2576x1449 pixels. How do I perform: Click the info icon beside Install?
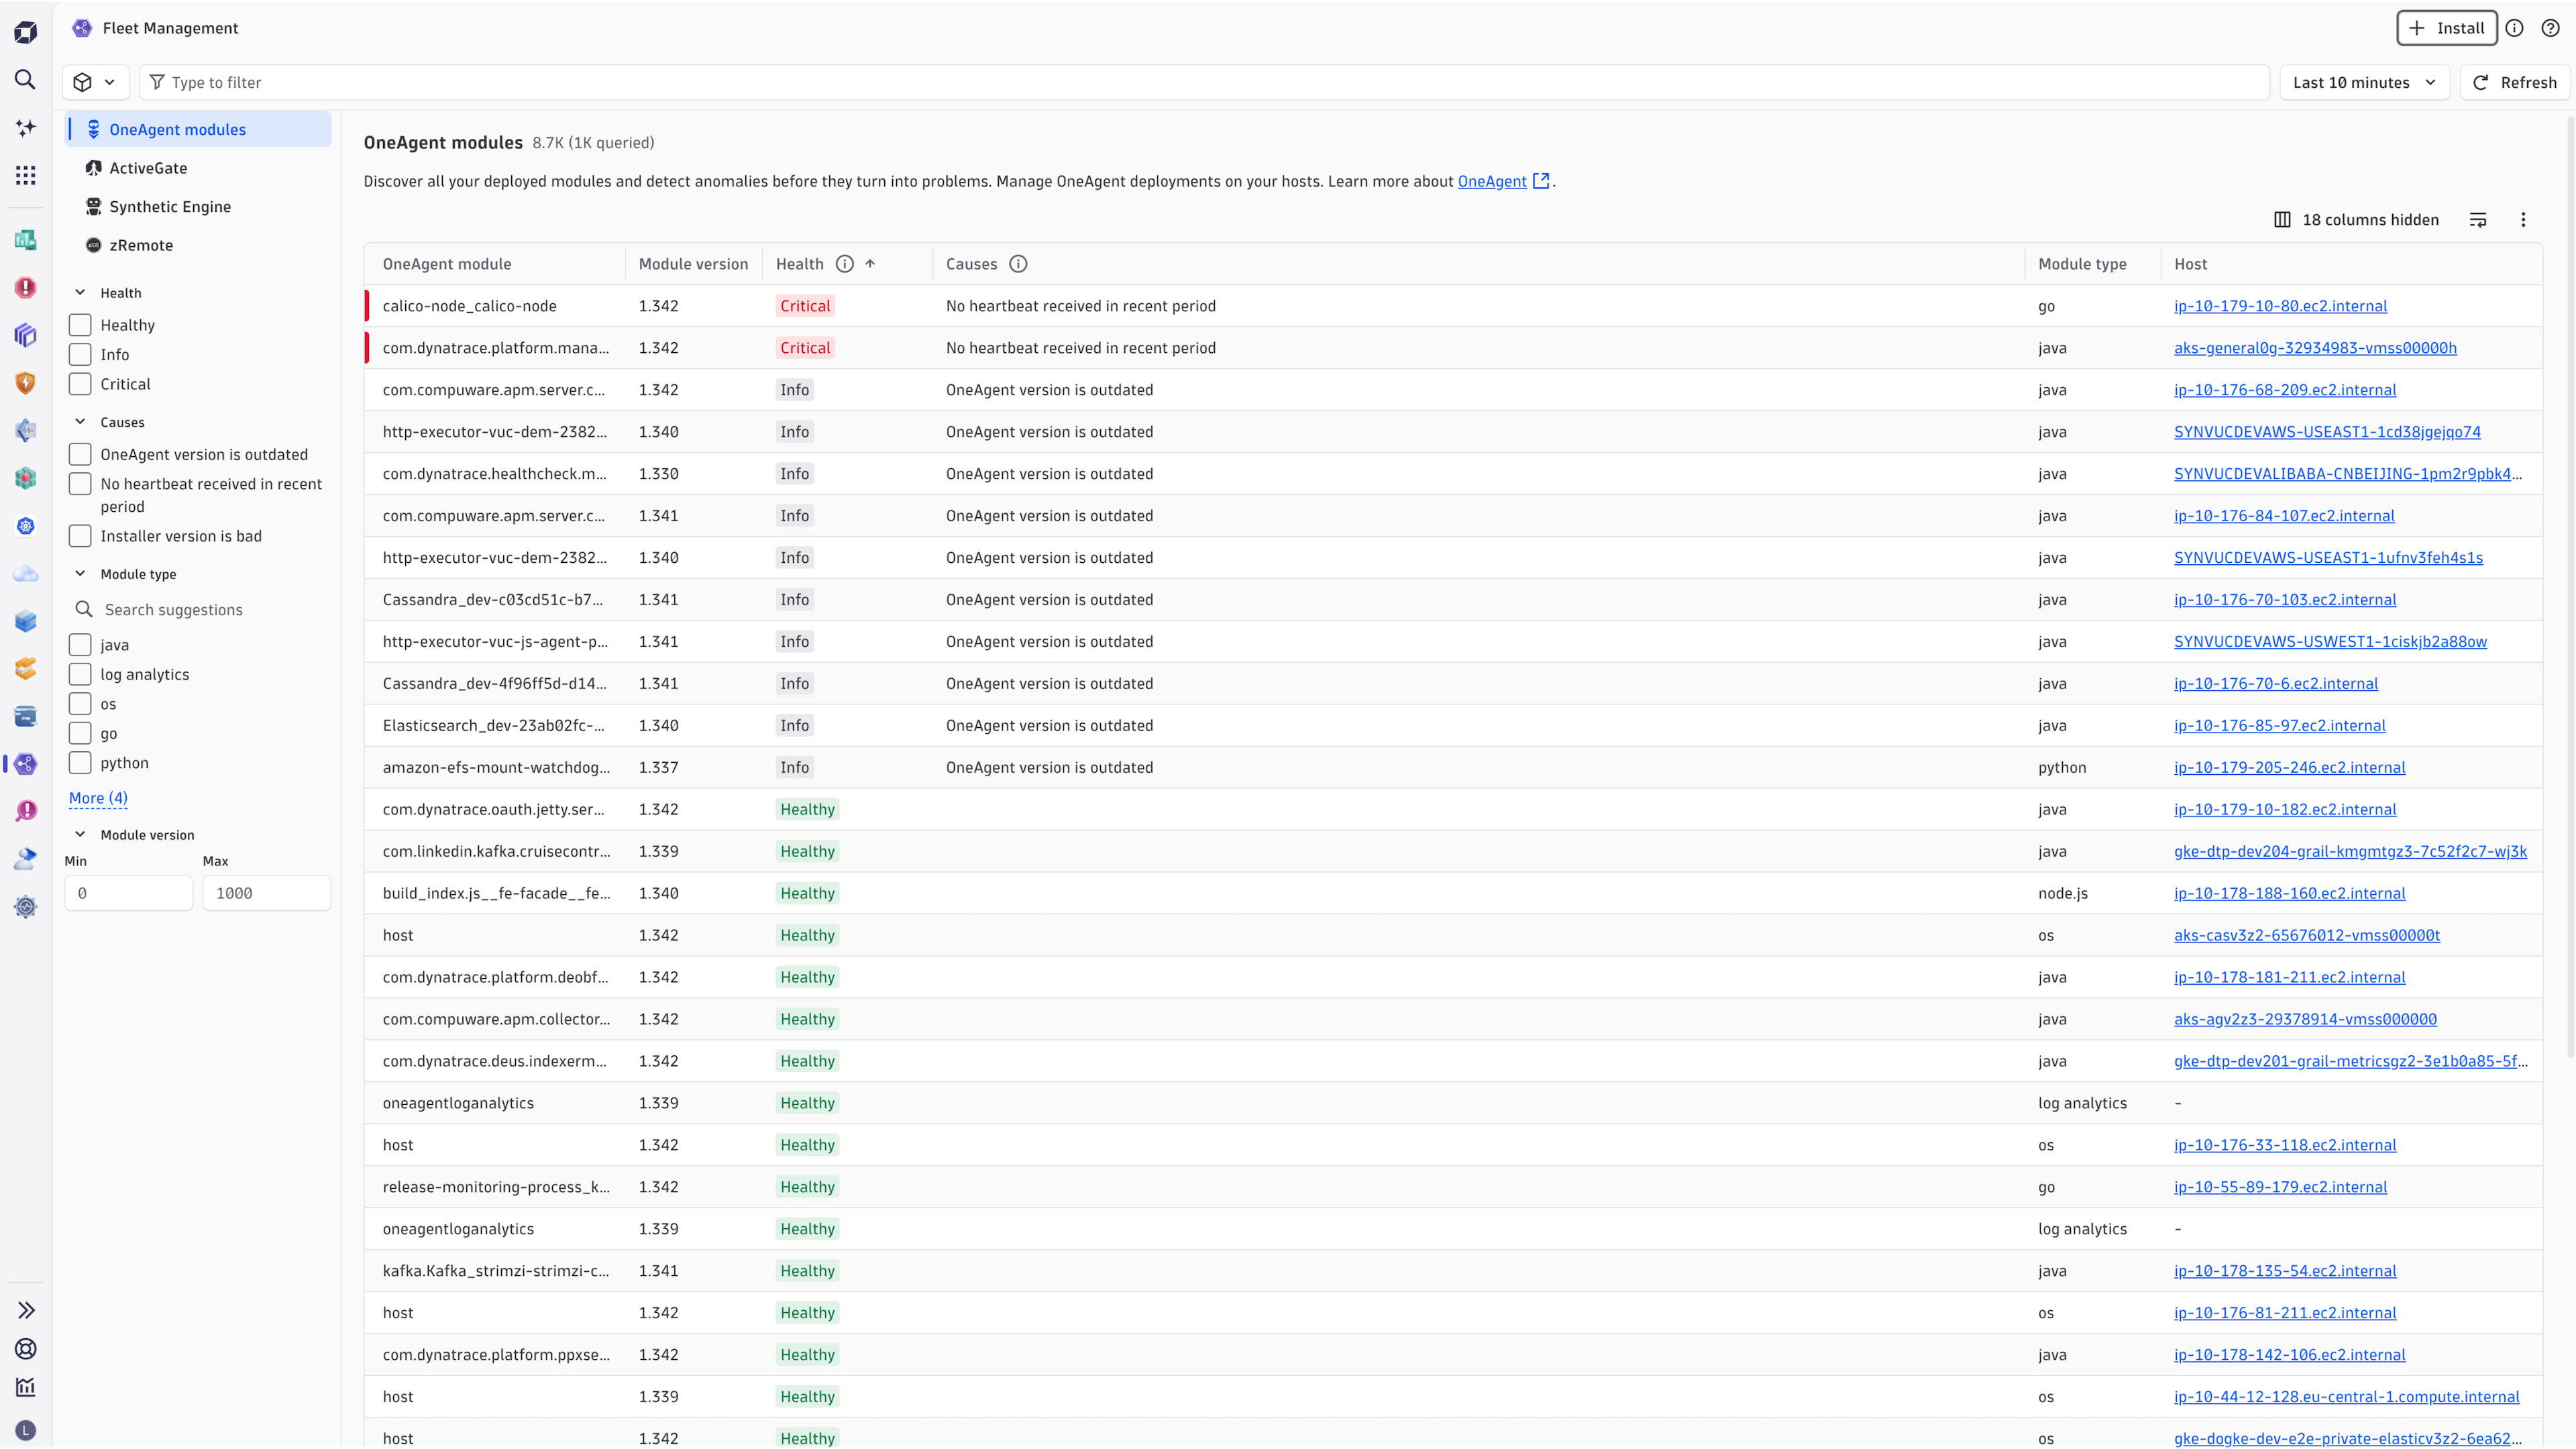pyautogui.click(x=2514, y=28)
